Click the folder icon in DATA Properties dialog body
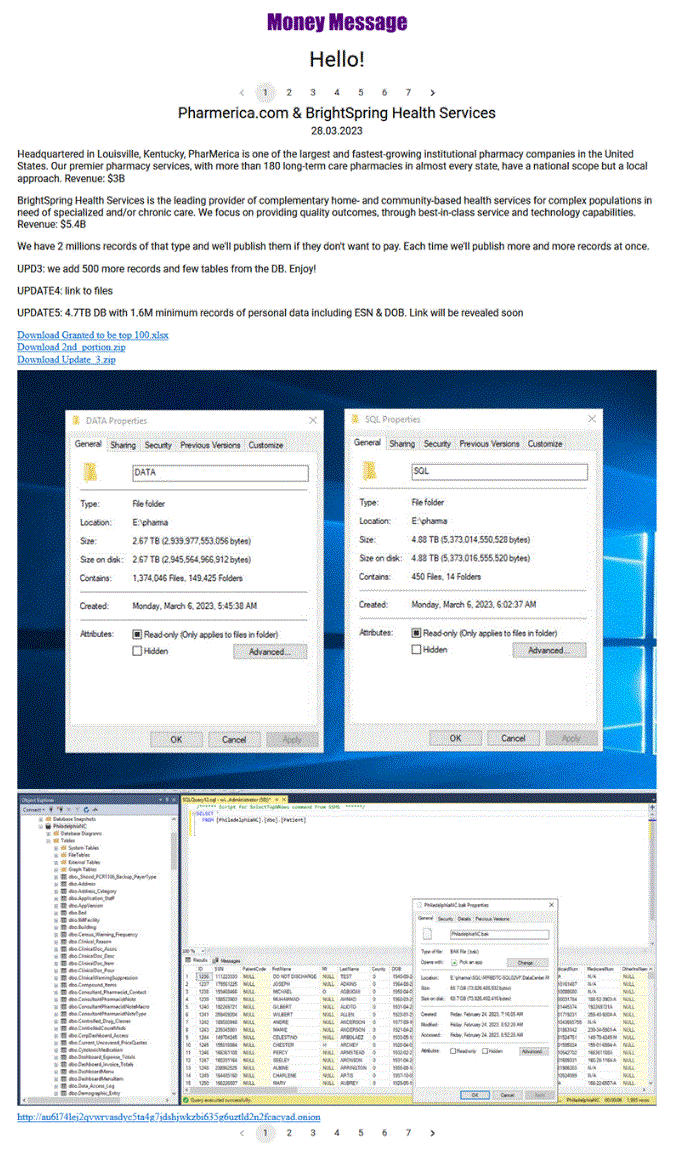 coord(89,472)
